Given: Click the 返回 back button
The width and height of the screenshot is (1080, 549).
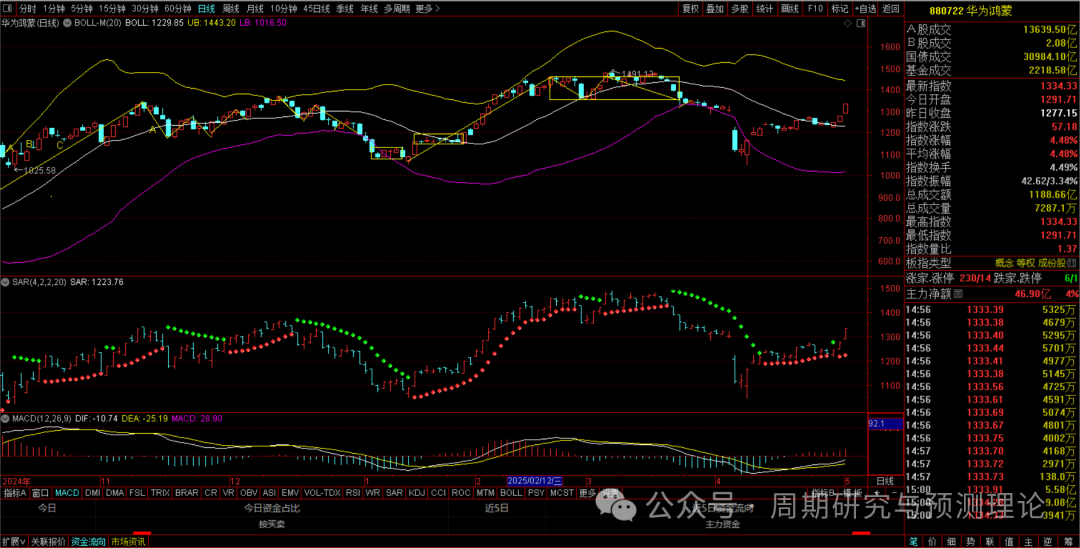Looking at the screenshot, I should pyautogui.click(x=890, y=8).
